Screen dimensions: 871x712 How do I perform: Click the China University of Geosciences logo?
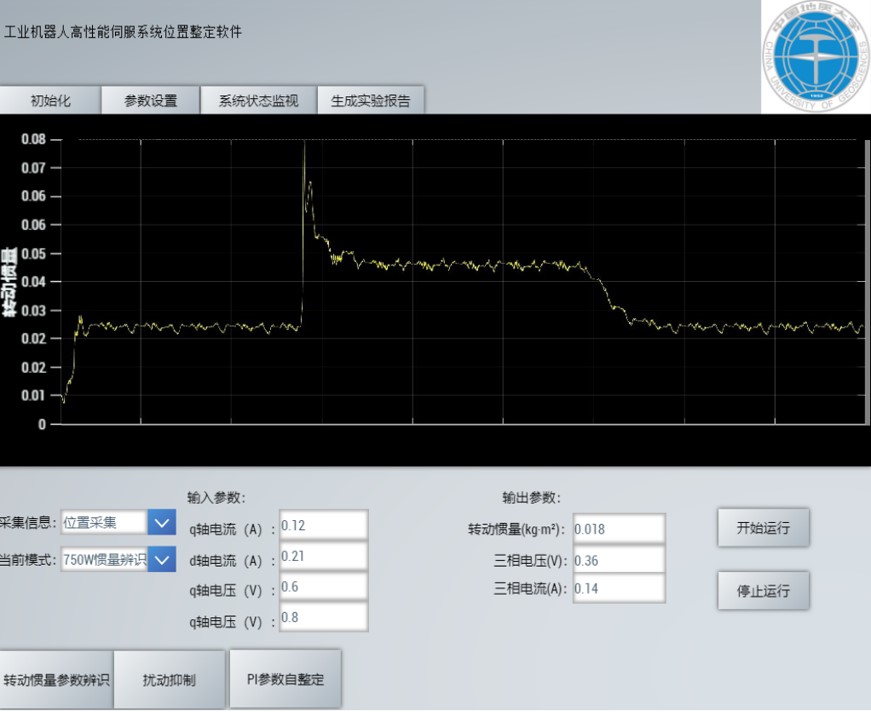pos(815,57)
